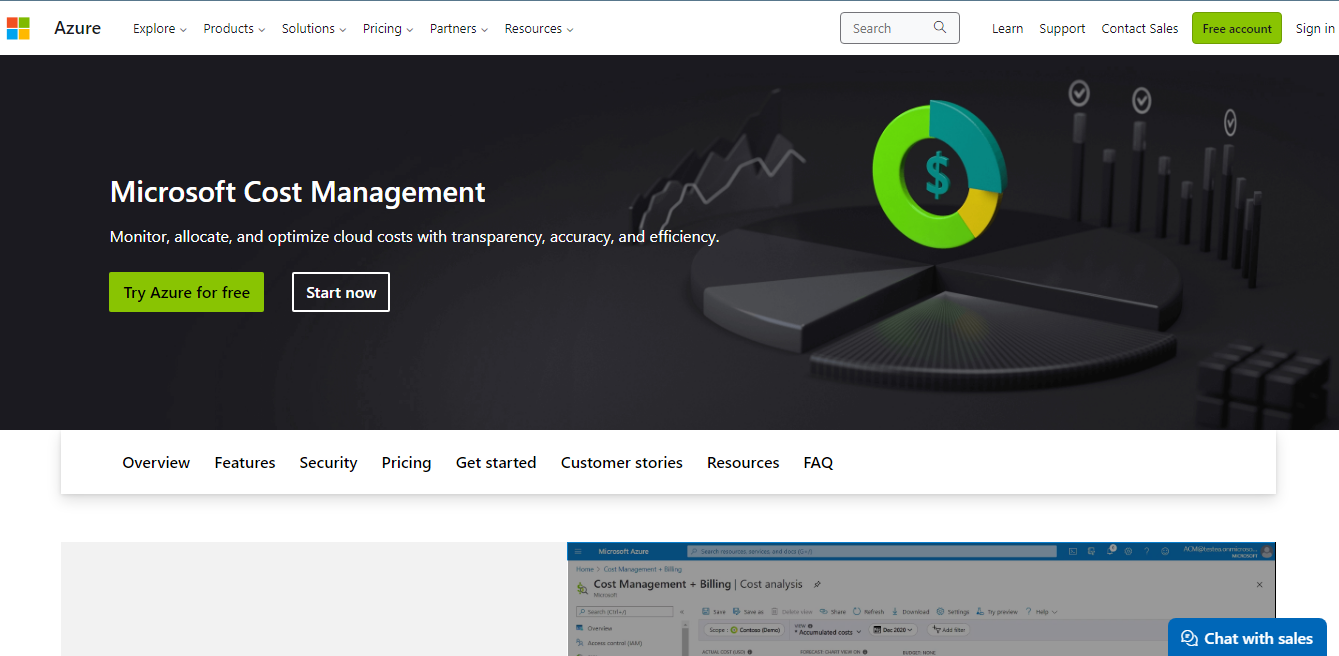Select Pricing in the section navigation bar
Image resolution: width=1339 pixels, height=656 pixels.
[x=406, y=462]
